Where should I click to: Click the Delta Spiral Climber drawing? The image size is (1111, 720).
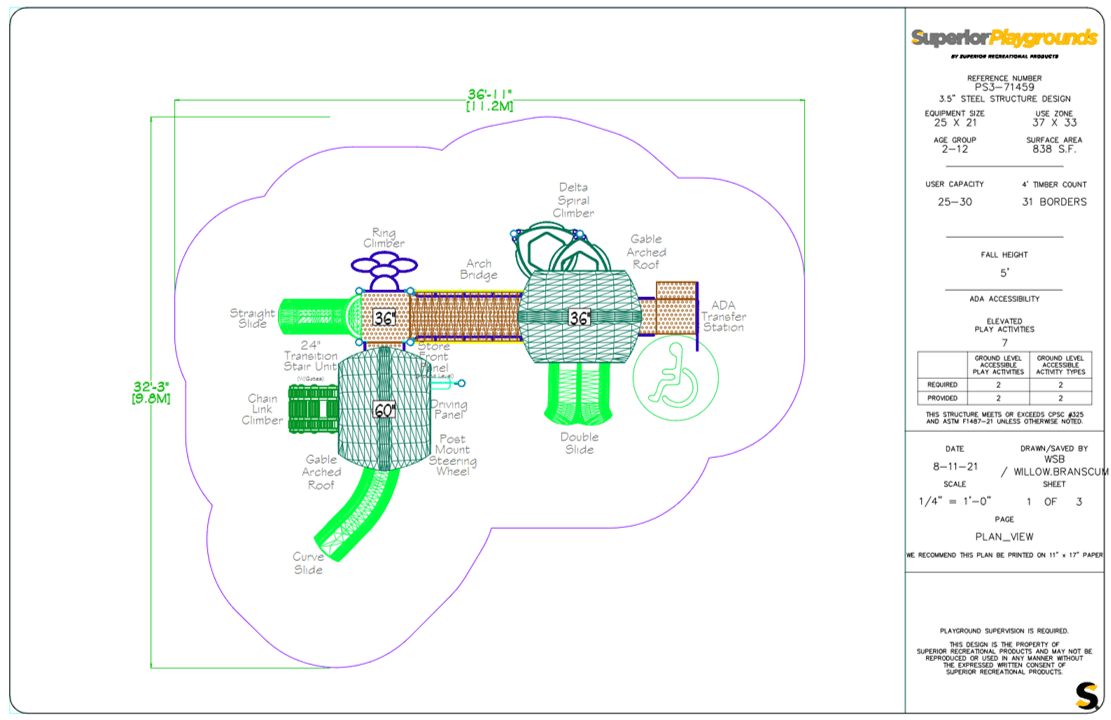(560, 249)
